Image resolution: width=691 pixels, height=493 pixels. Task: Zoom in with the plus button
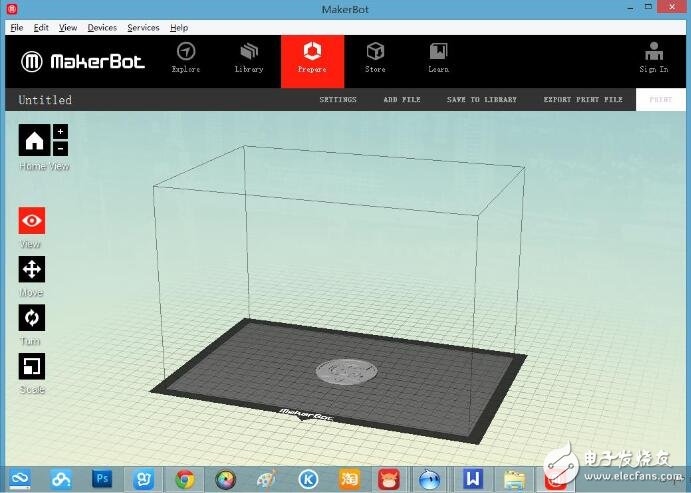60,132
